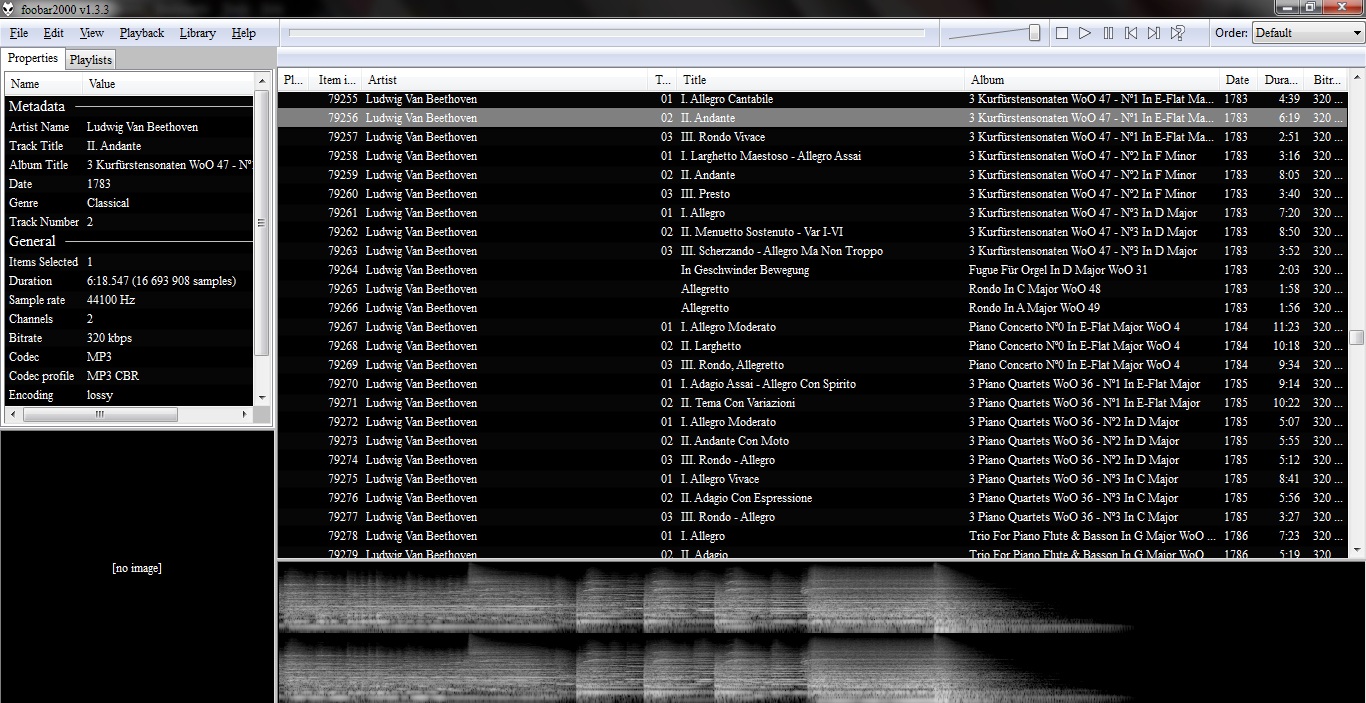Click album 'Rondo In A Major WoO 49'

[x=1034, y=308]
